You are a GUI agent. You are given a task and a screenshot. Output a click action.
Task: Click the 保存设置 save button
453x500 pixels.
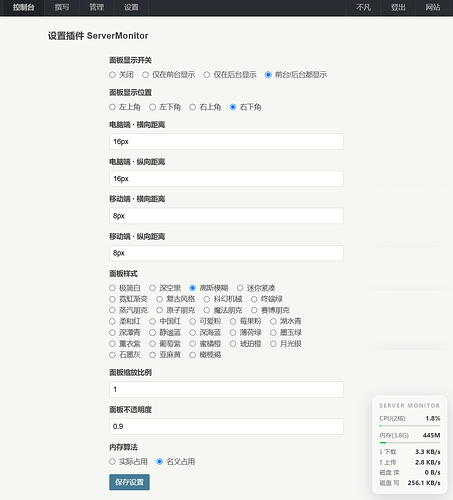129,482
